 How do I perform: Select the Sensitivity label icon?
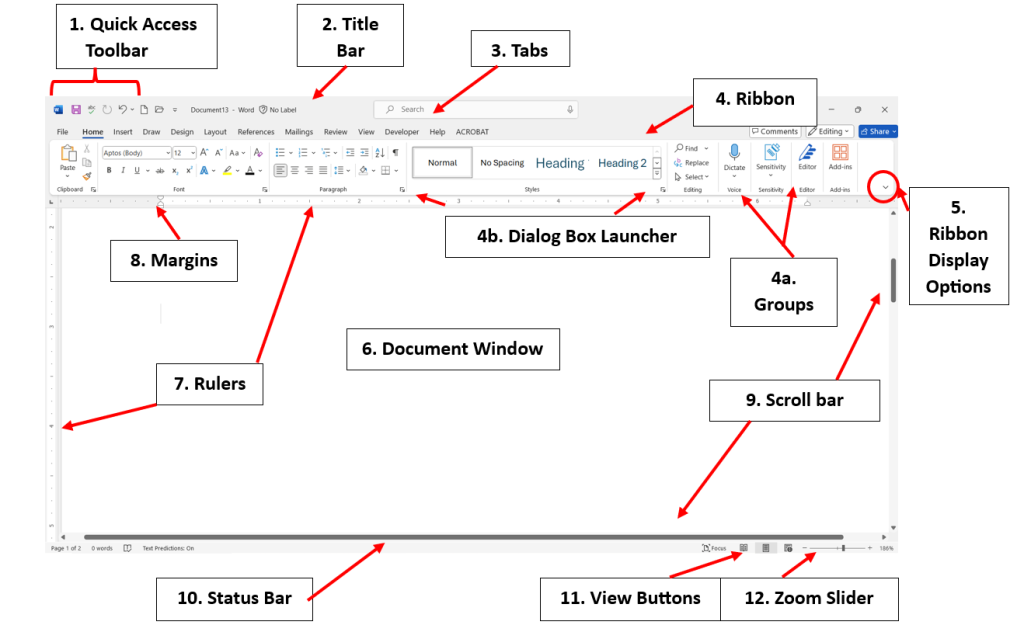point(770,152)
